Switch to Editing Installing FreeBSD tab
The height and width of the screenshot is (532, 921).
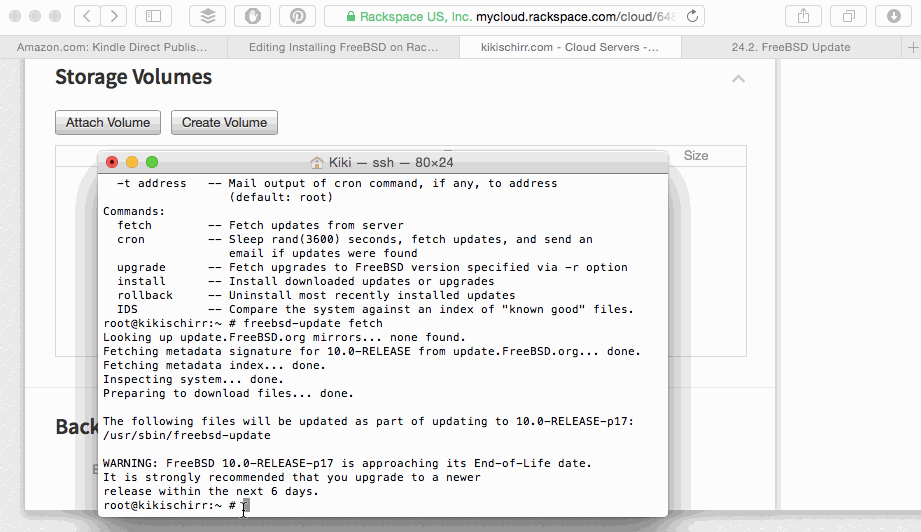(344, 48)
